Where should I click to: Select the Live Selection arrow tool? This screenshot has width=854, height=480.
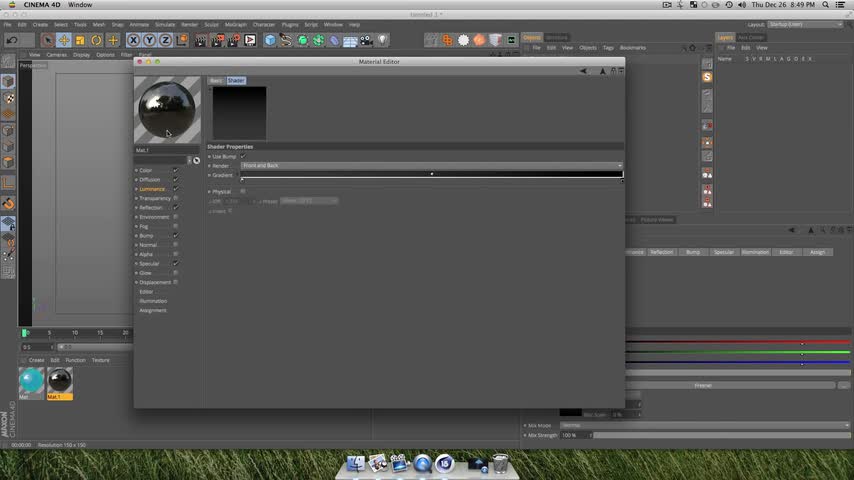pos(47,40)
